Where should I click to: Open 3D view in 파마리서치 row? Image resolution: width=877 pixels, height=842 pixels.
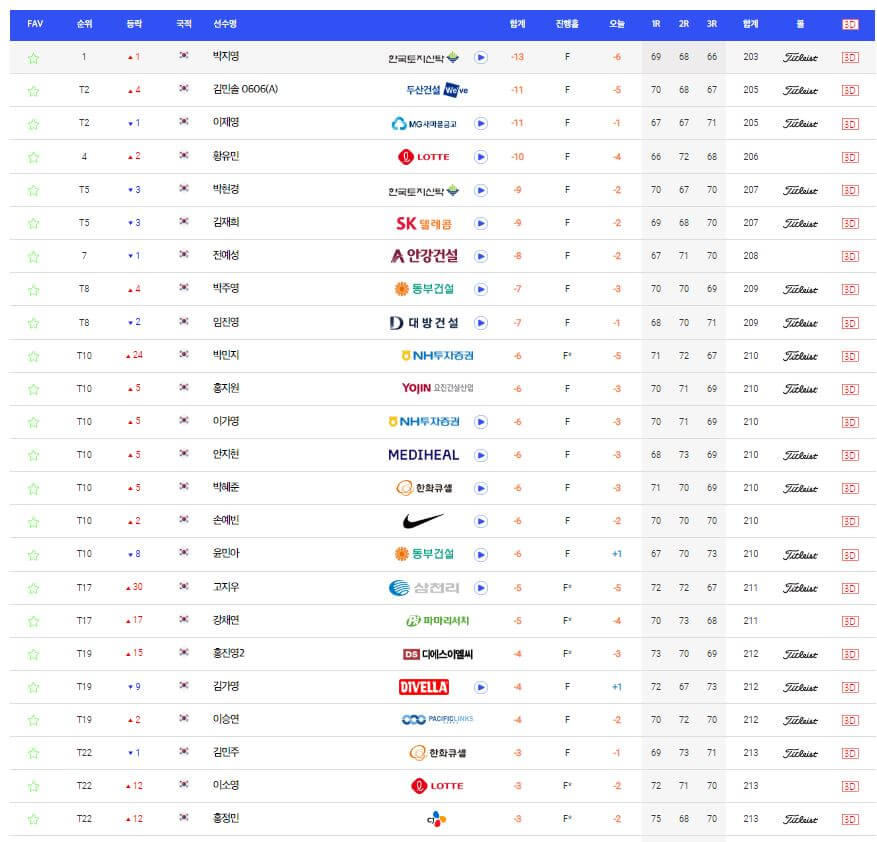850,621
